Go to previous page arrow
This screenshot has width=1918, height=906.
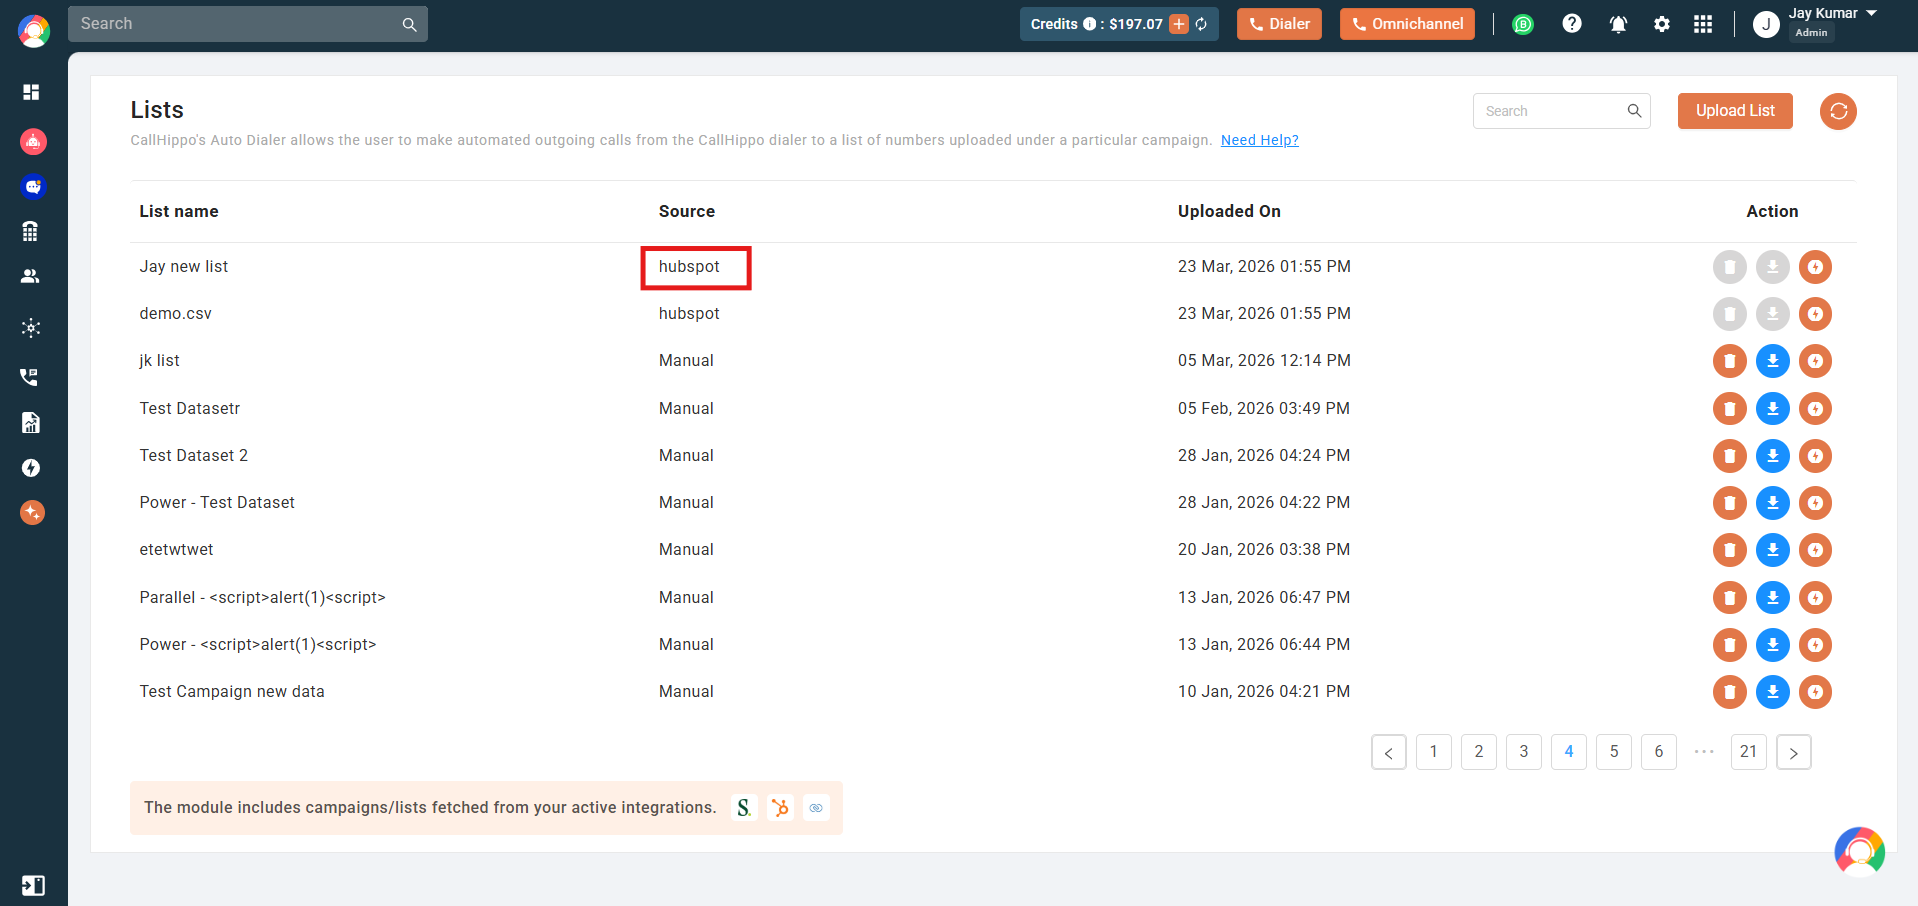coord(1389,752)
